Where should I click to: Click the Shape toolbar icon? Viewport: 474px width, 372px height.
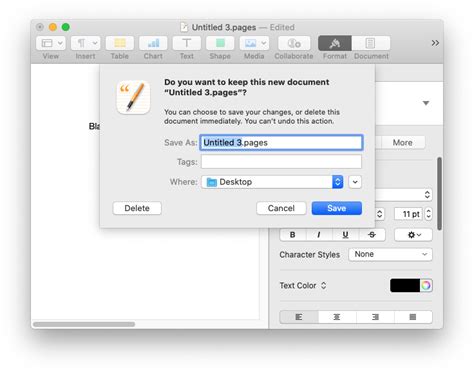pos(220,43)
